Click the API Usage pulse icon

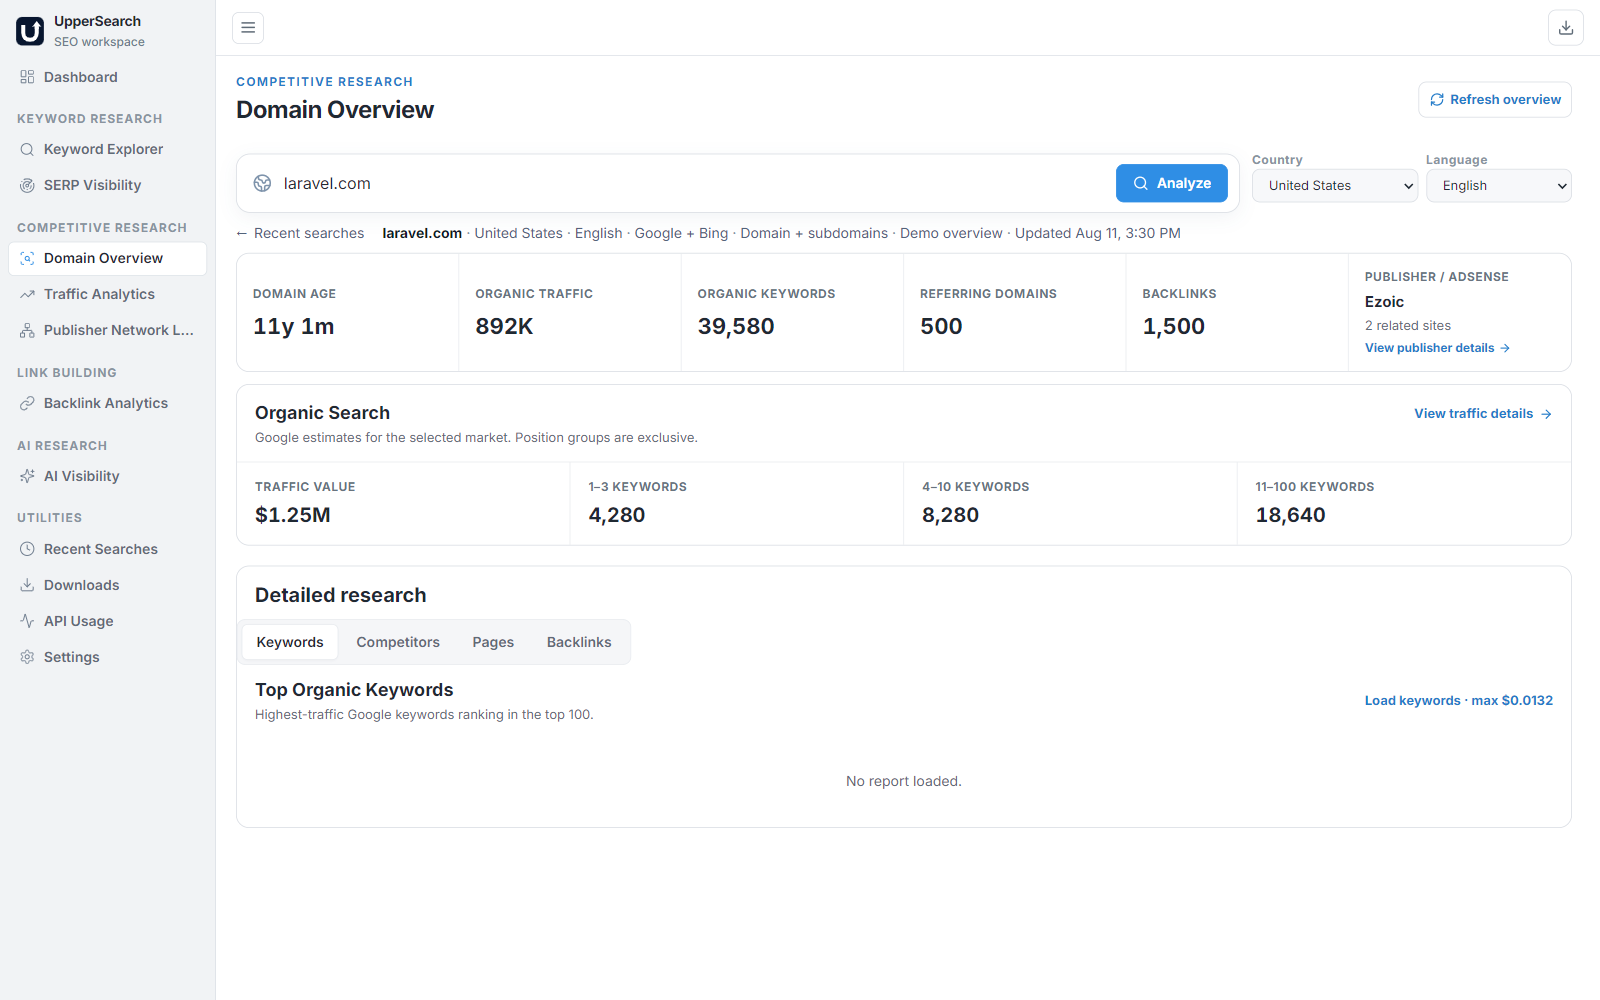pos(27,621)
